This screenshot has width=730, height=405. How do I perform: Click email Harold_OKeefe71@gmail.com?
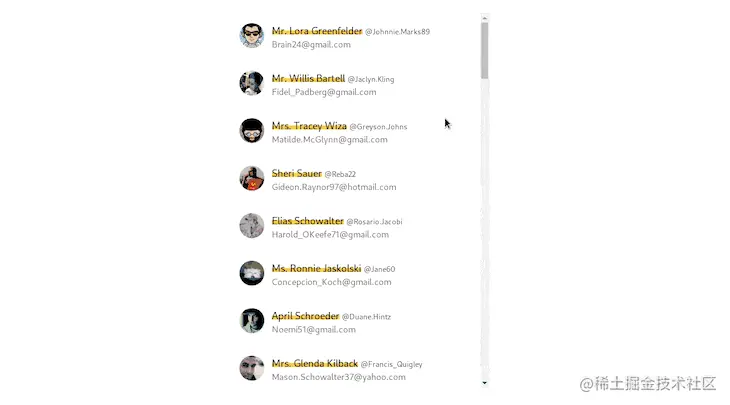click(330, 235)
